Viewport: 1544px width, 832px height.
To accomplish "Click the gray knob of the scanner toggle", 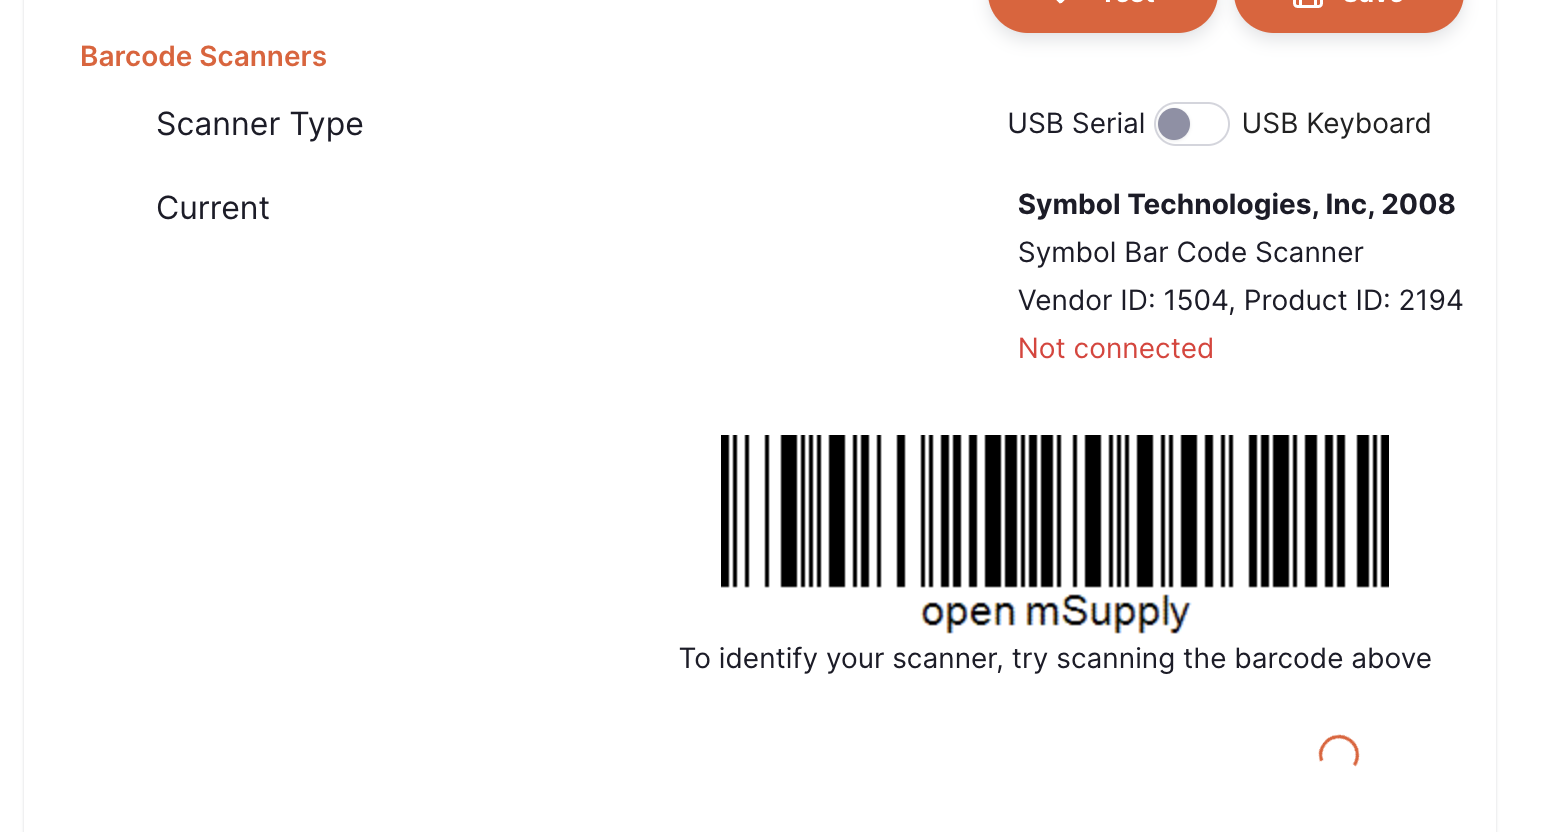I will tap(1174, 124).
